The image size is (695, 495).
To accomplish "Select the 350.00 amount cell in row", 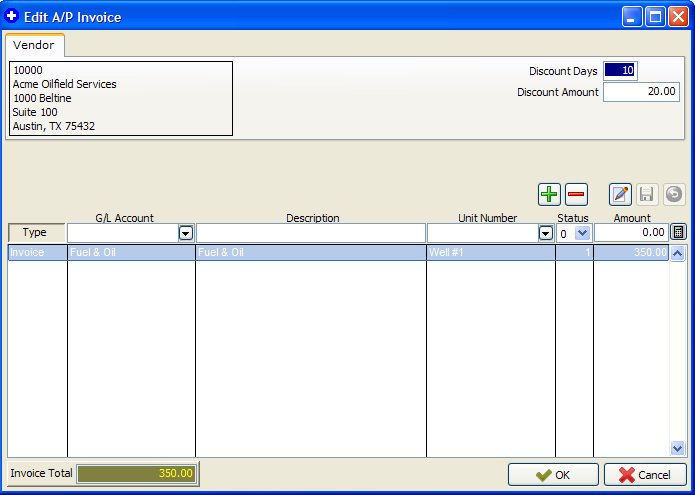I will (x=631, y=253).
